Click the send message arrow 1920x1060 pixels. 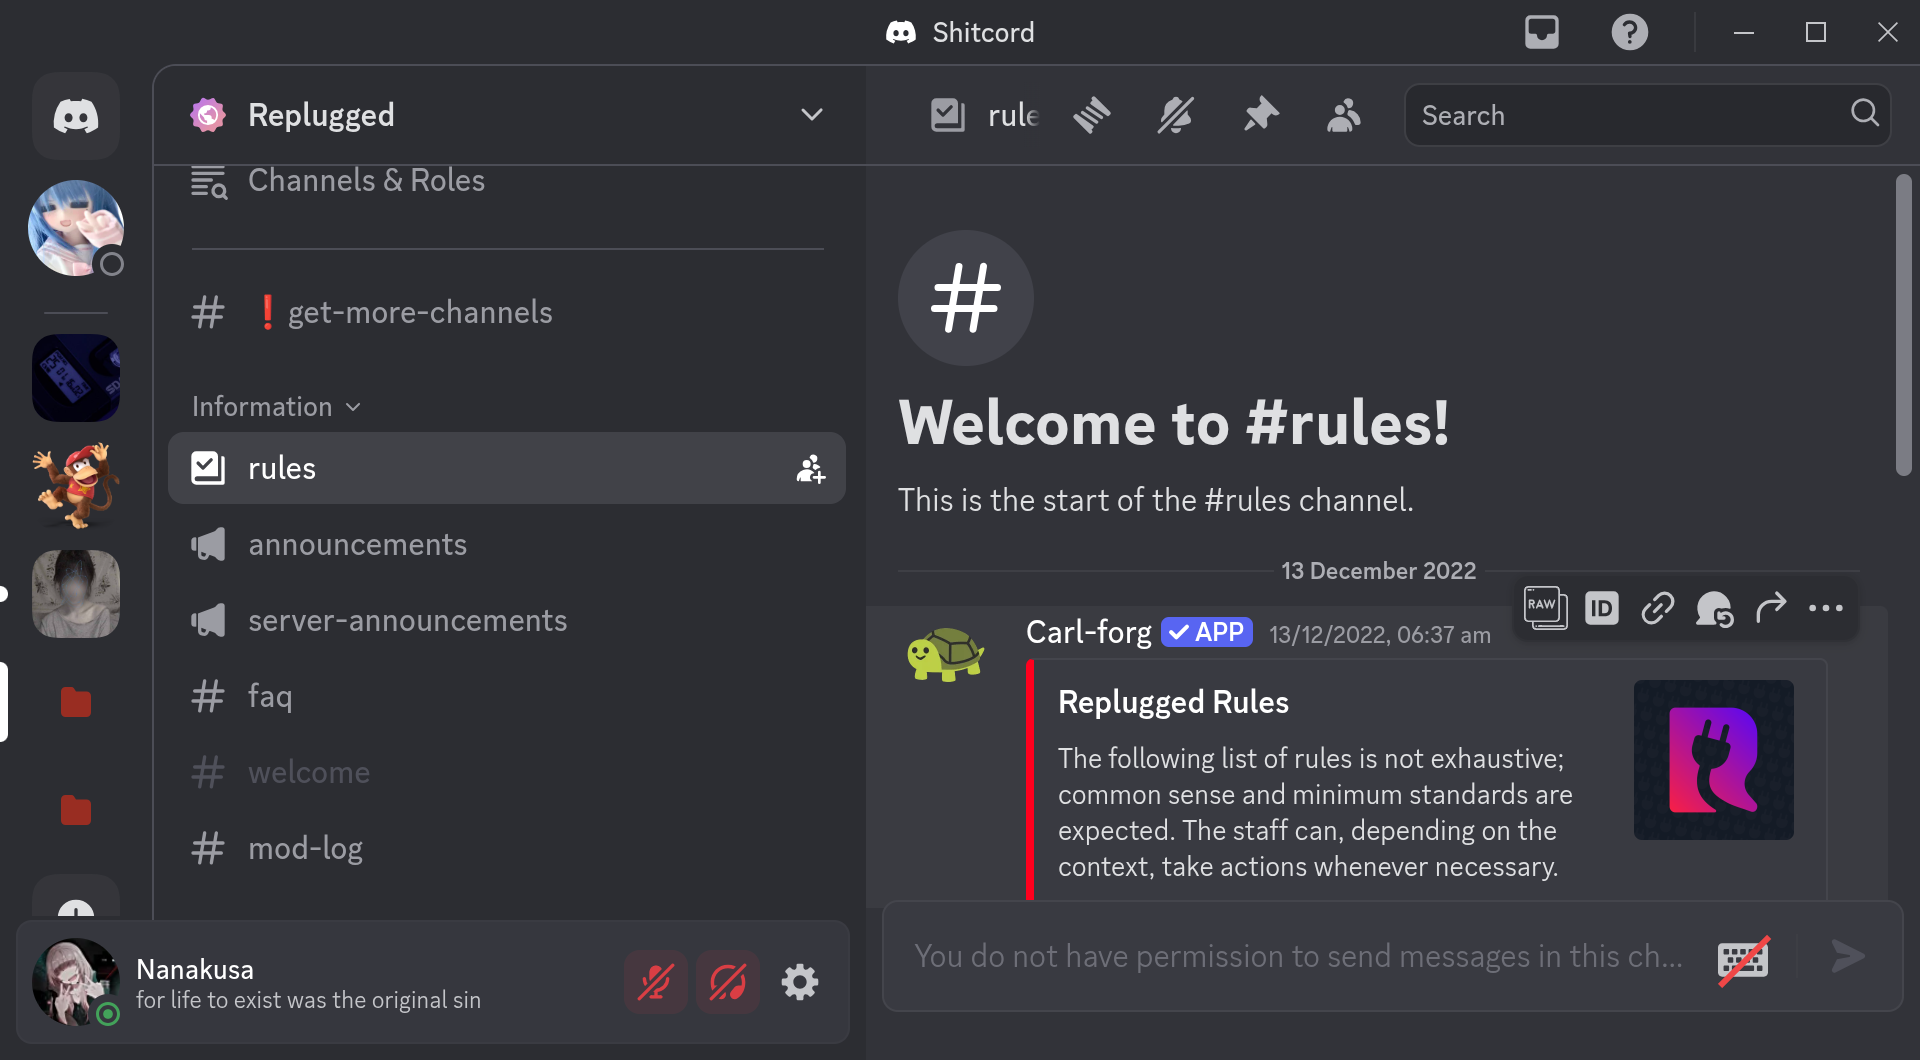(1848, 957)
